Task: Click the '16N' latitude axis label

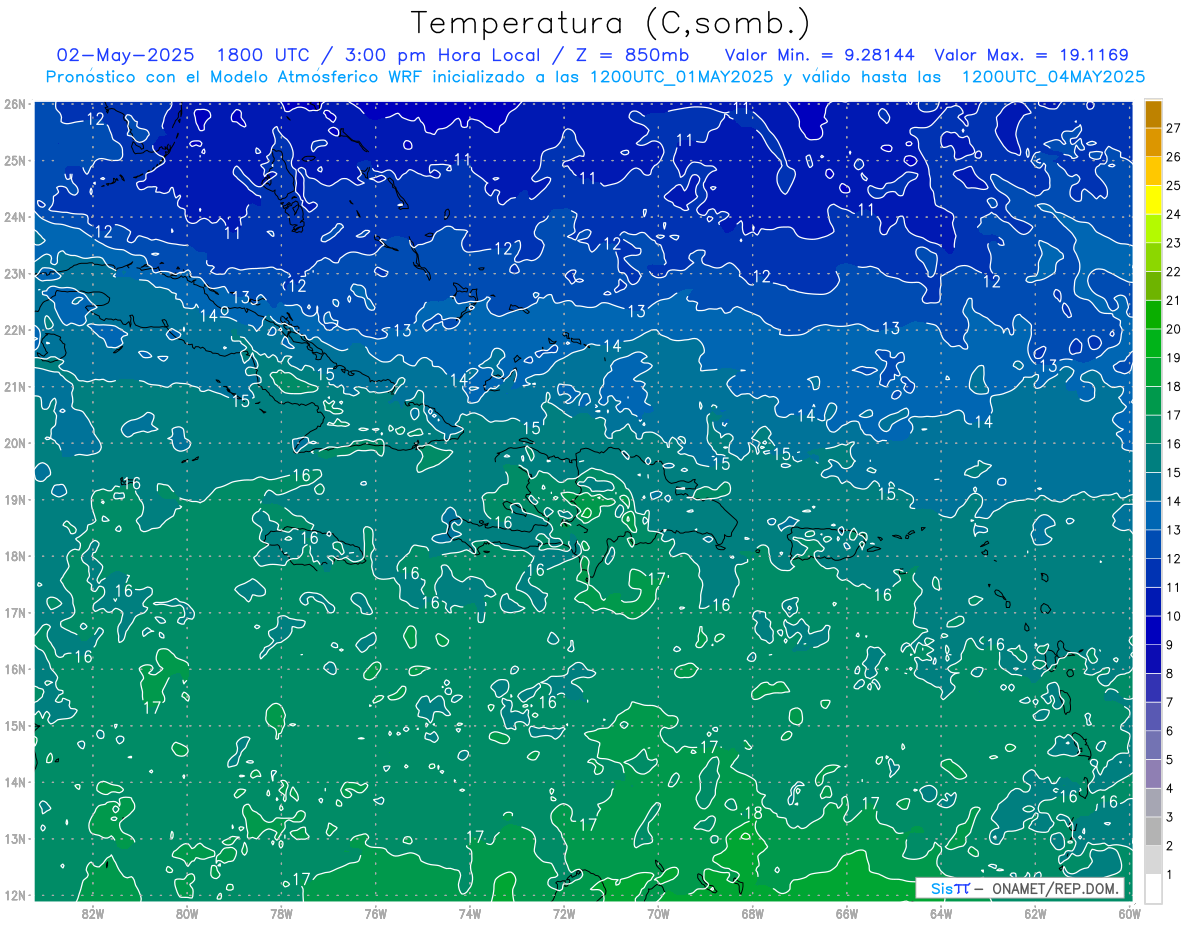Action: (x=14, y=669)
